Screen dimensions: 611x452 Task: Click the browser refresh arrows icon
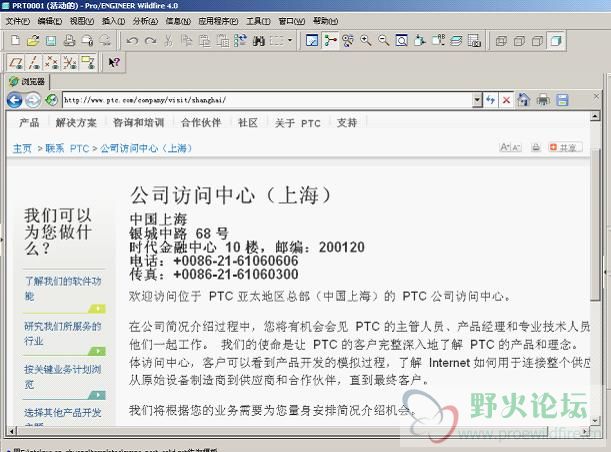490,100
